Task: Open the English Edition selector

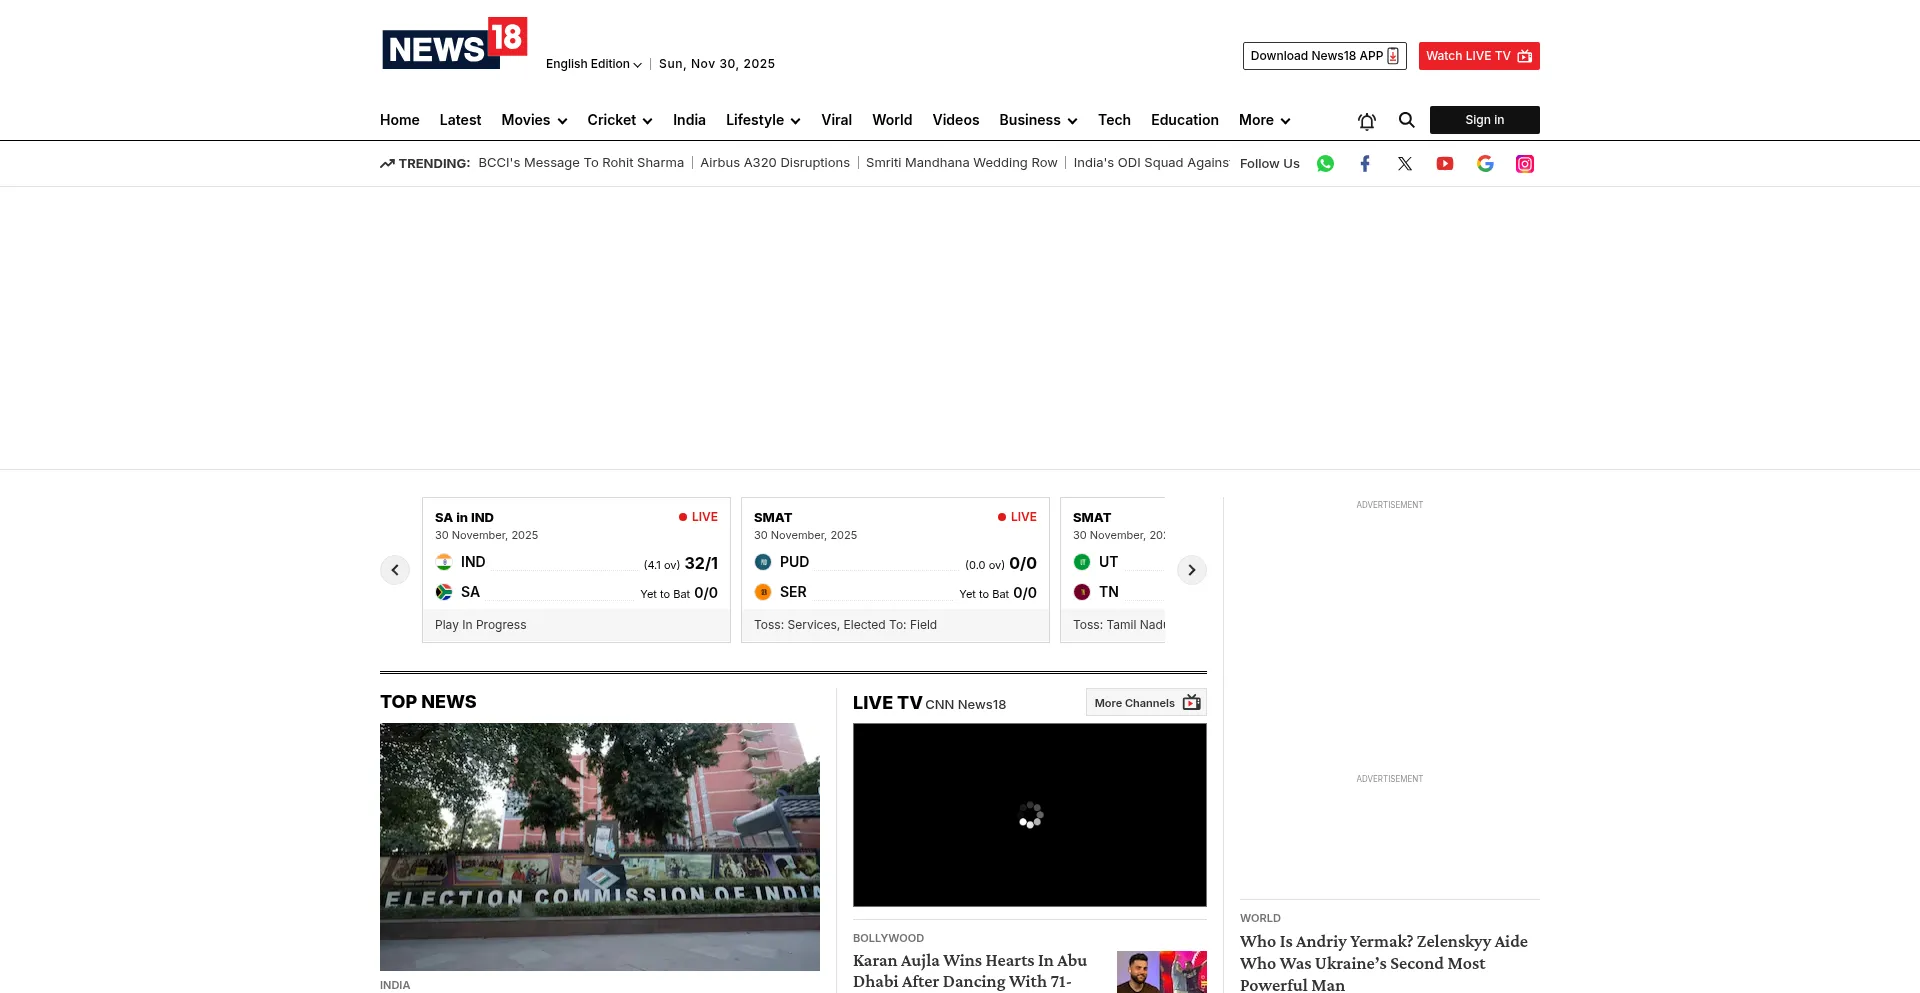Action: click(x=593, y=64)
